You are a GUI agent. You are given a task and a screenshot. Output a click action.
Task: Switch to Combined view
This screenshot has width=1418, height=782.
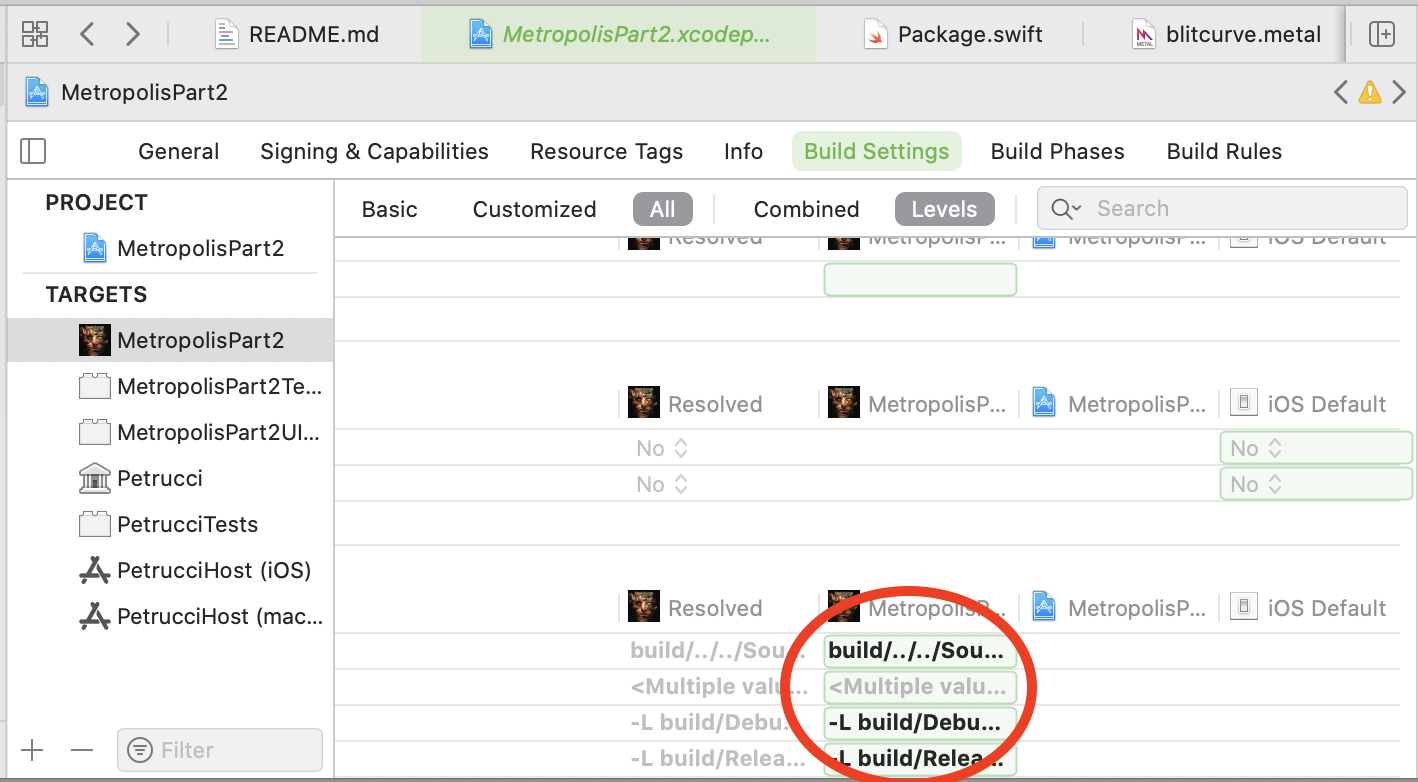coord(806,209)
